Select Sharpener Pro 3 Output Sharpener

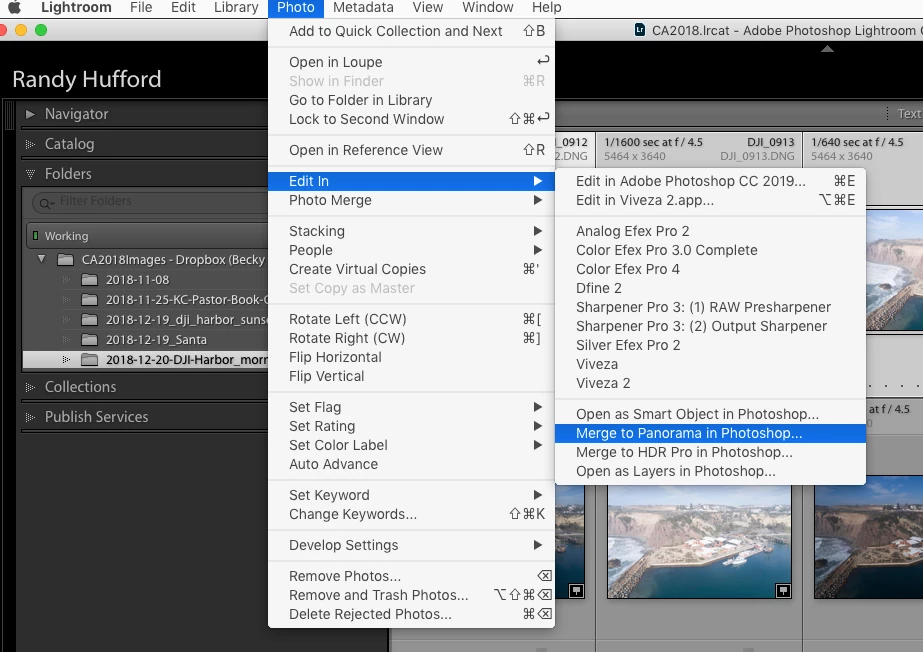click(710, 326)
